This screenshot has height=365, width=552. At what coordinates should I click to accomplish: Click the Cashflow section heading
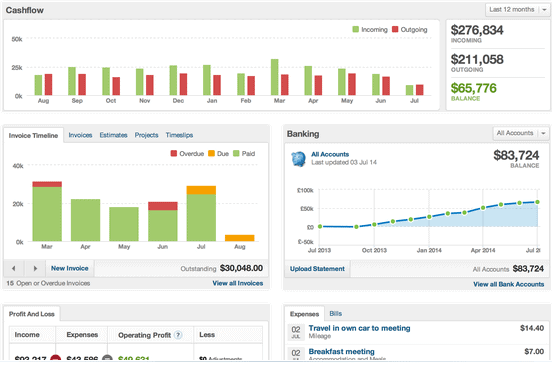point(25,10)
